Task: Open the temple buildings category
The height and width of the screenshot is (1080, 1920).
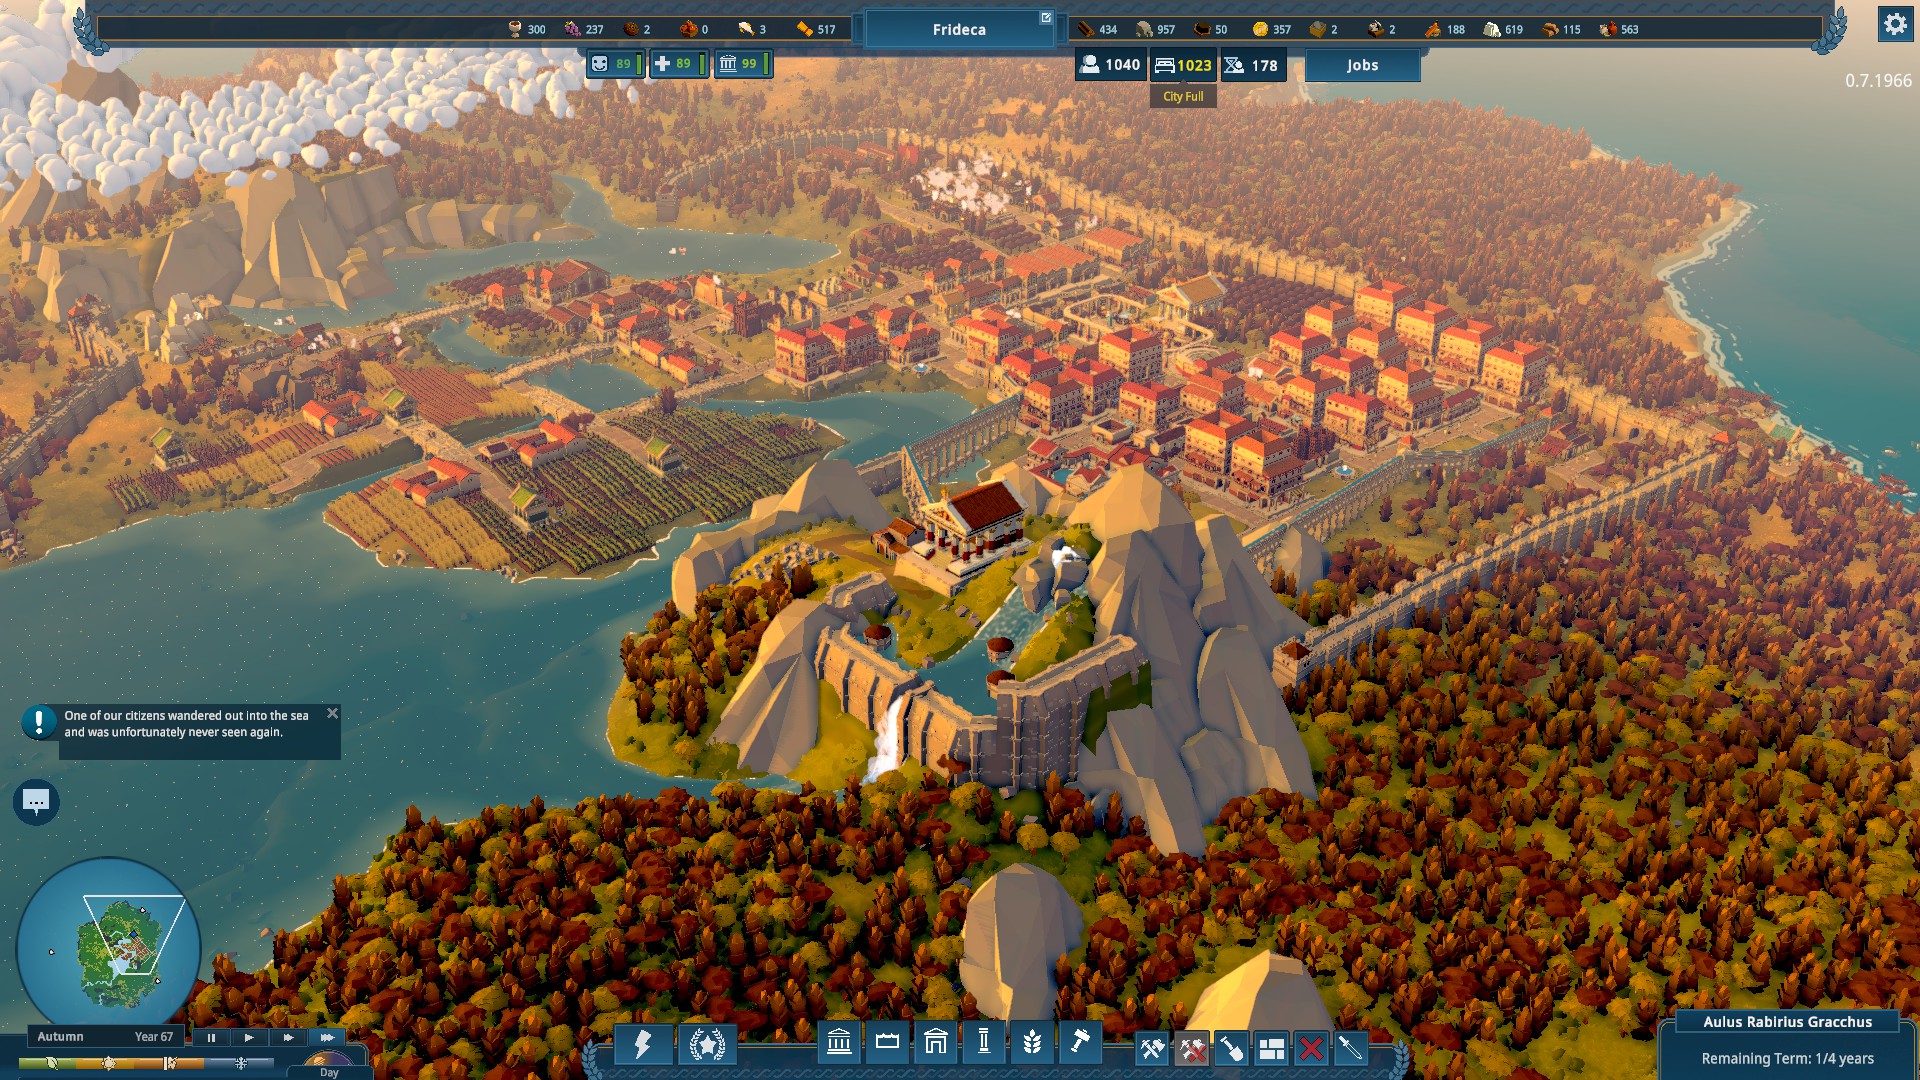Action: 839,1043
